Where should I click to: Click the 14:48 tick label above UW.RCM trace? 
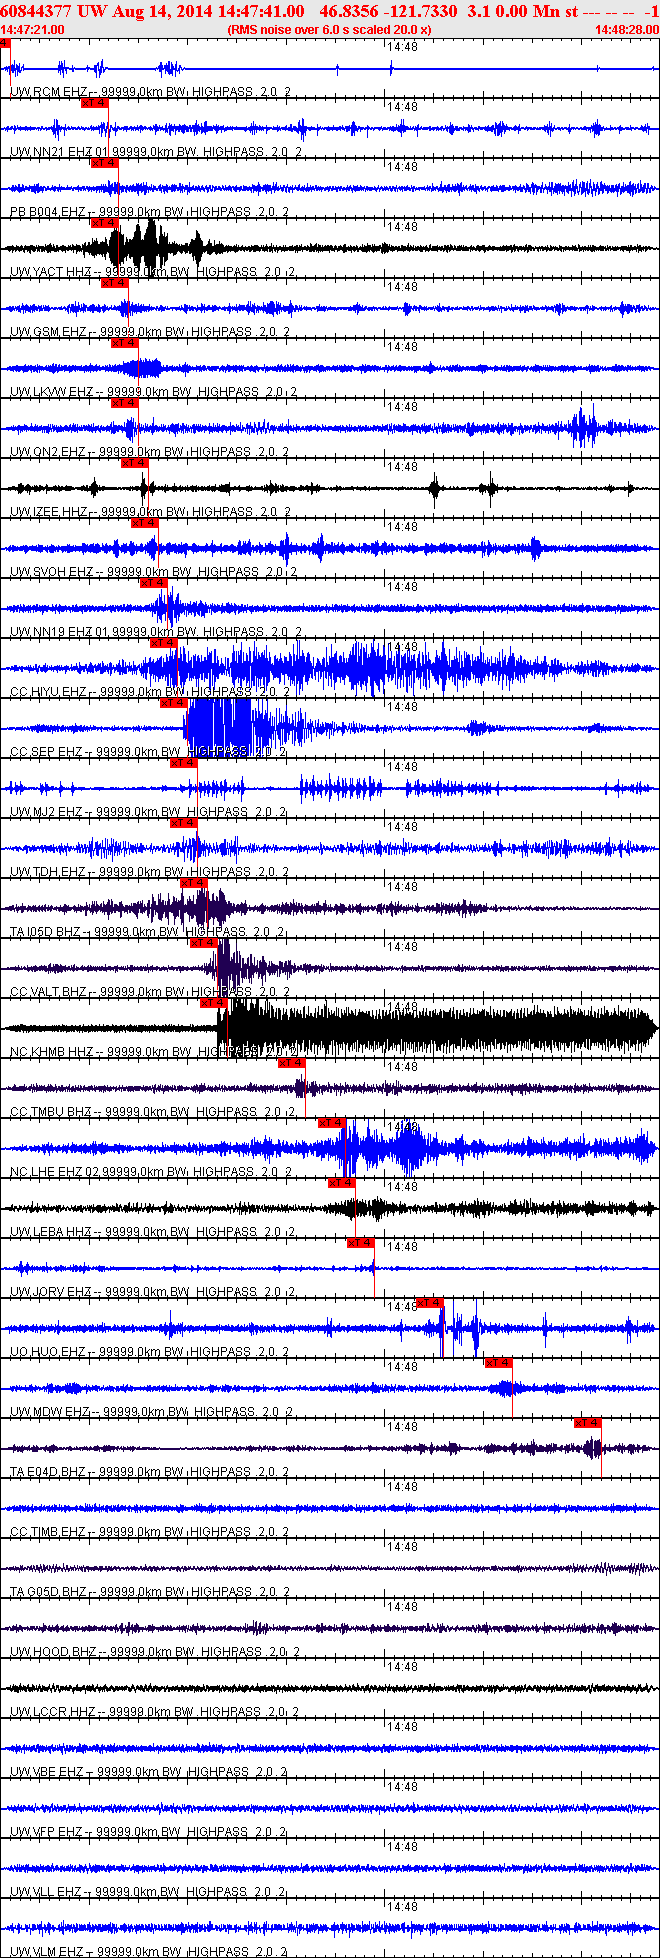click(x=403, y=47)
